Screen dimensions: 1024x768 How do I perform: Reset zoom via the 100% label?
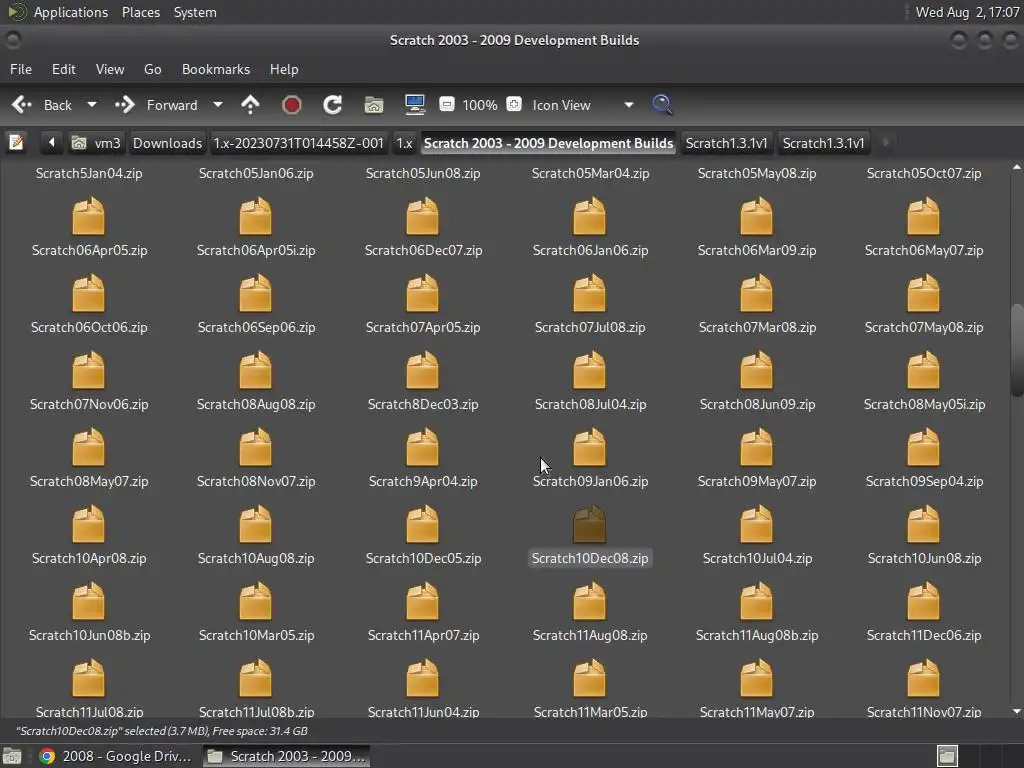pyautogui.click(x=480, y=105)
